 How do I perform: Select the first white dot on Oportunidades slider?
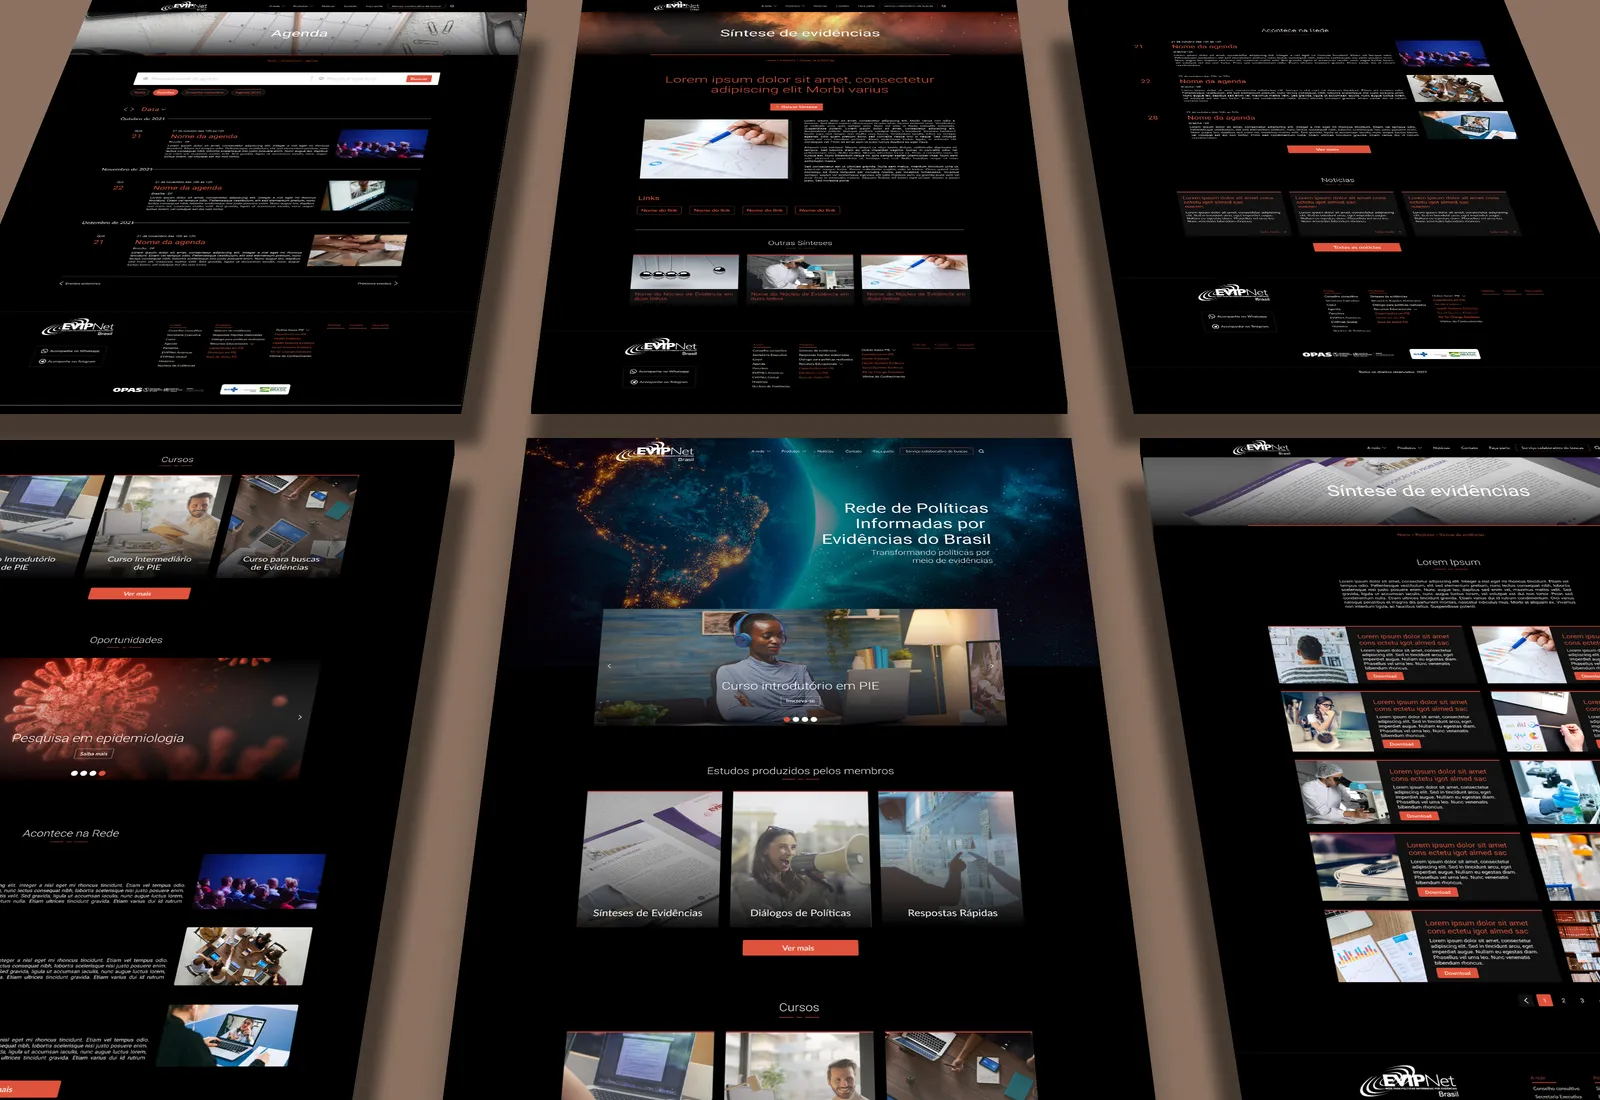[74, 773]
